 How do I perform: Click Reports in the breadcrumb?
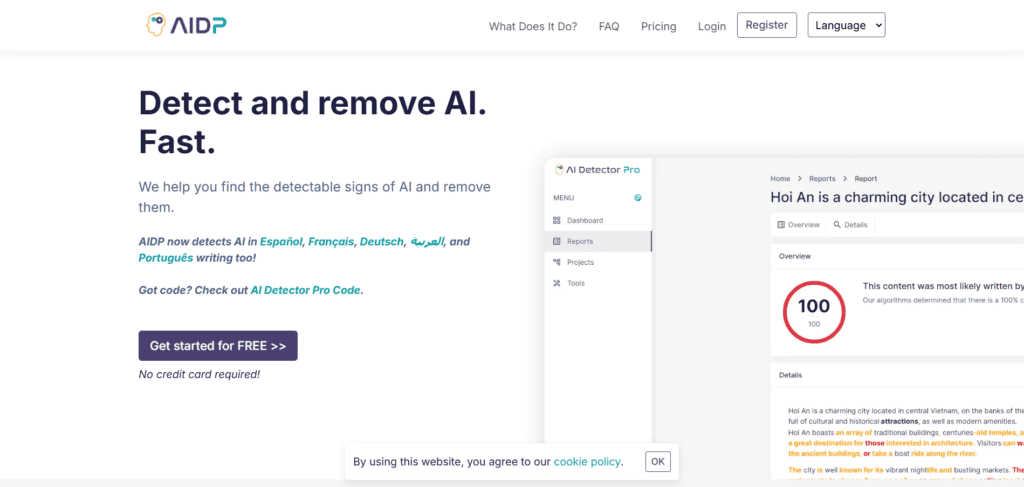(x=822, y=178)
